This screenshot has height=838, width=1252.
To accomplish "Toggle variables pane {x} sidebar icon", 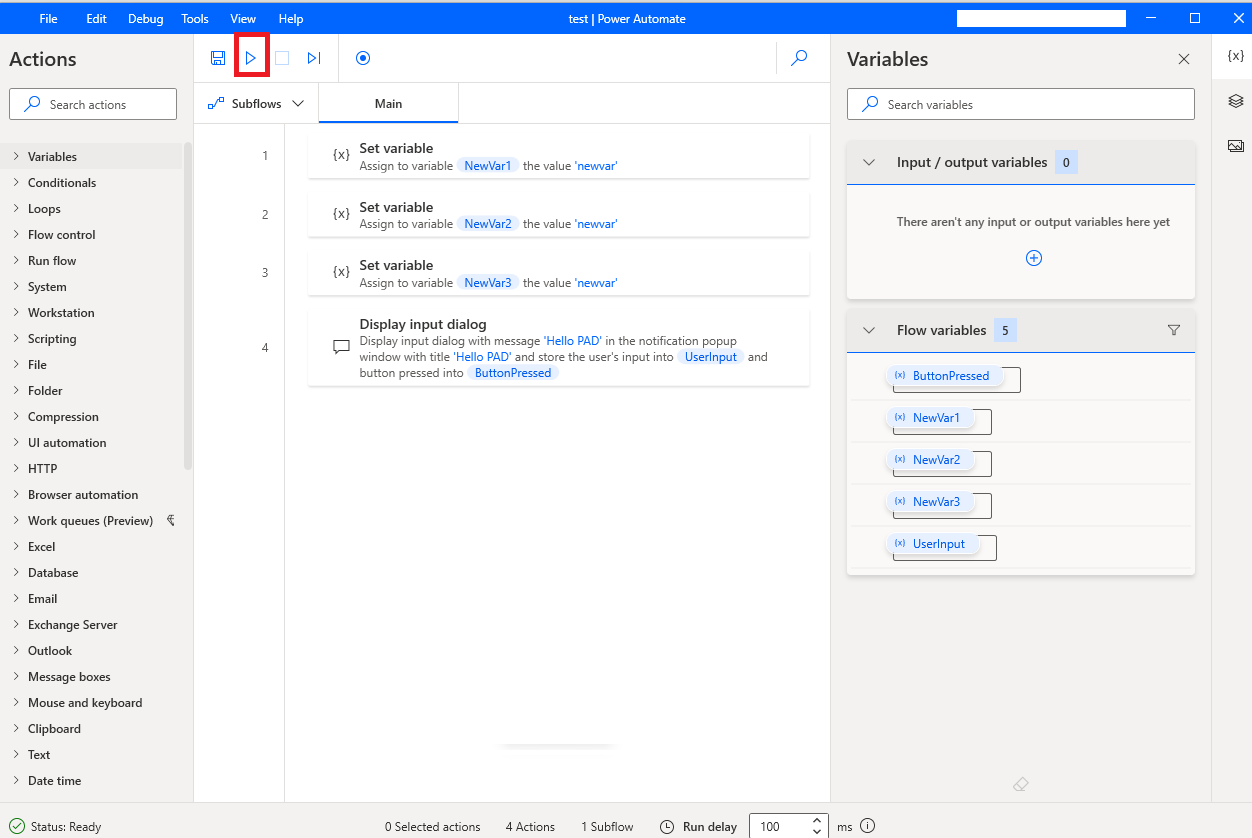I will (x=1236, y=56).
